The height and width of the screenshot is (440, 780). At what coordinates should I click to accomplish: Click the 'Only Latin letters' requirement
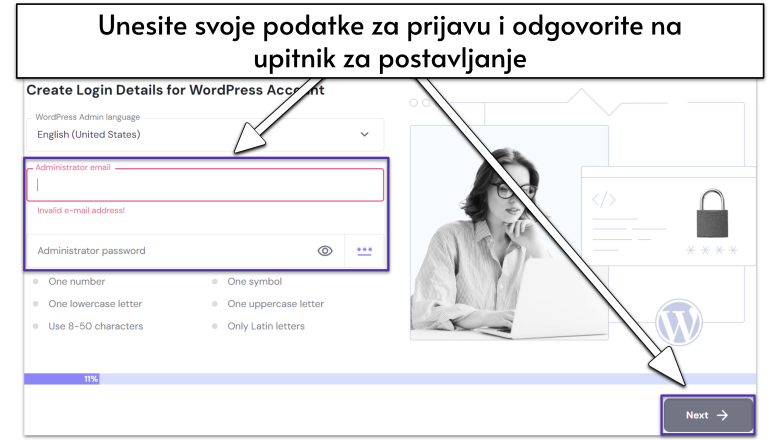tap(266, 326)
